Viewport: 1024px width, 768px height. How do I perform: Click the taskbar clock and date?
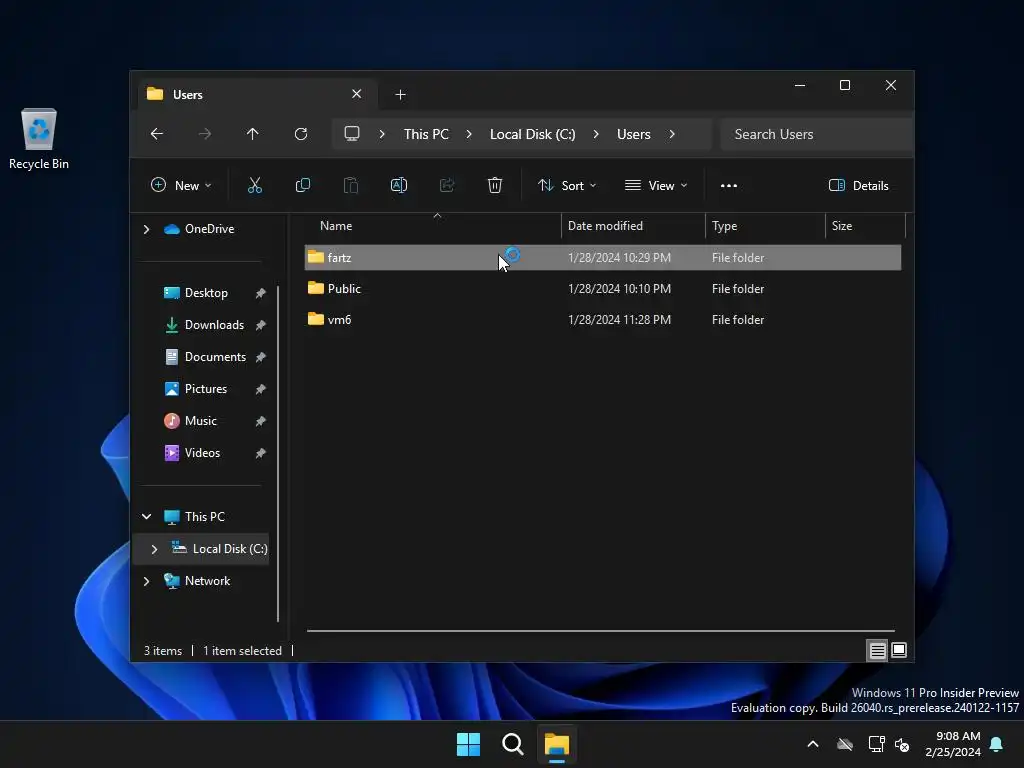pos(953,744)
